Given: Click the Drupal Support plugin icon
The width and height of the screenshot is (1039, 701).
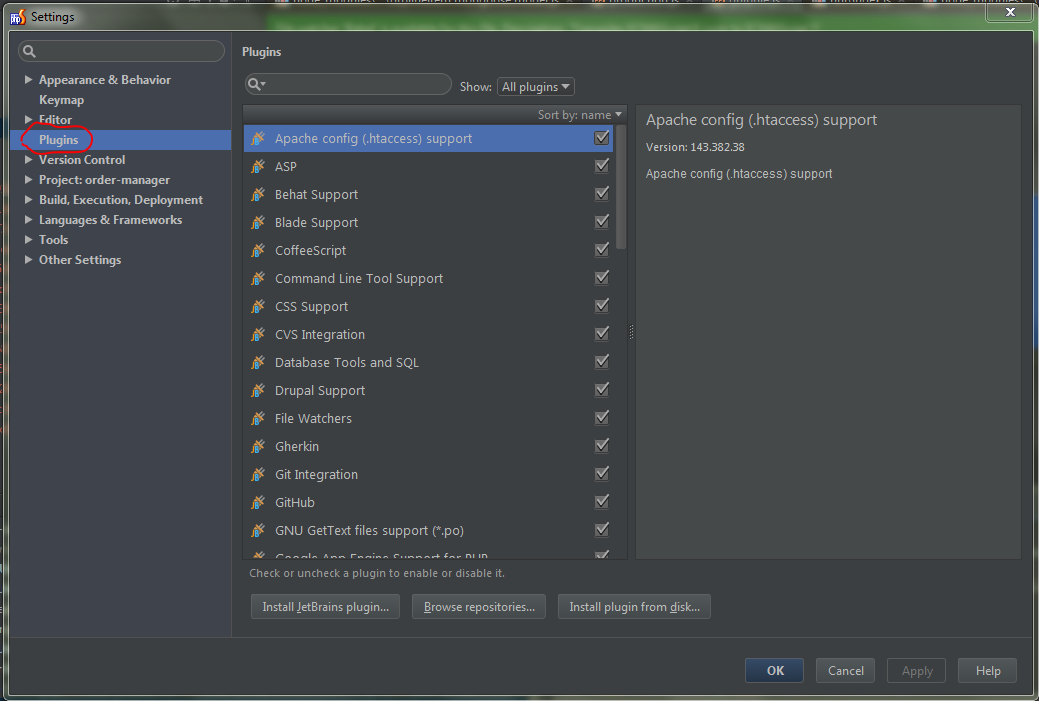Looking at the screenshot, I should 258,390.
